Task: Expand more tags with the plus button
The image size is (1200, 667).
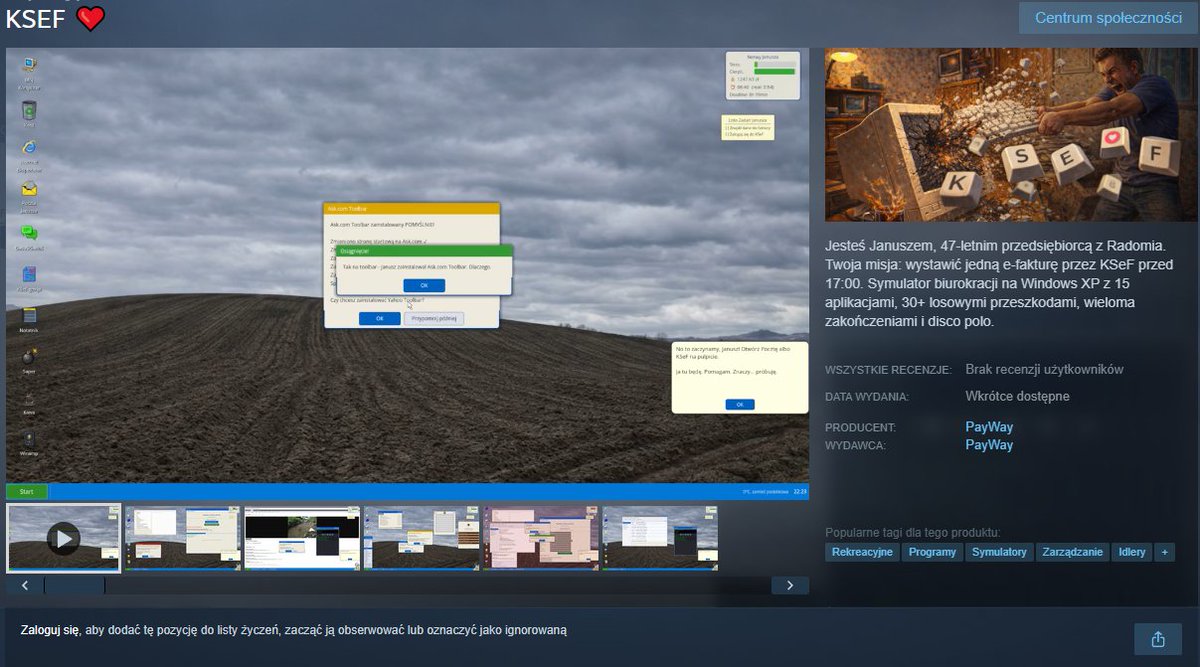Action: click(1164, 552)
